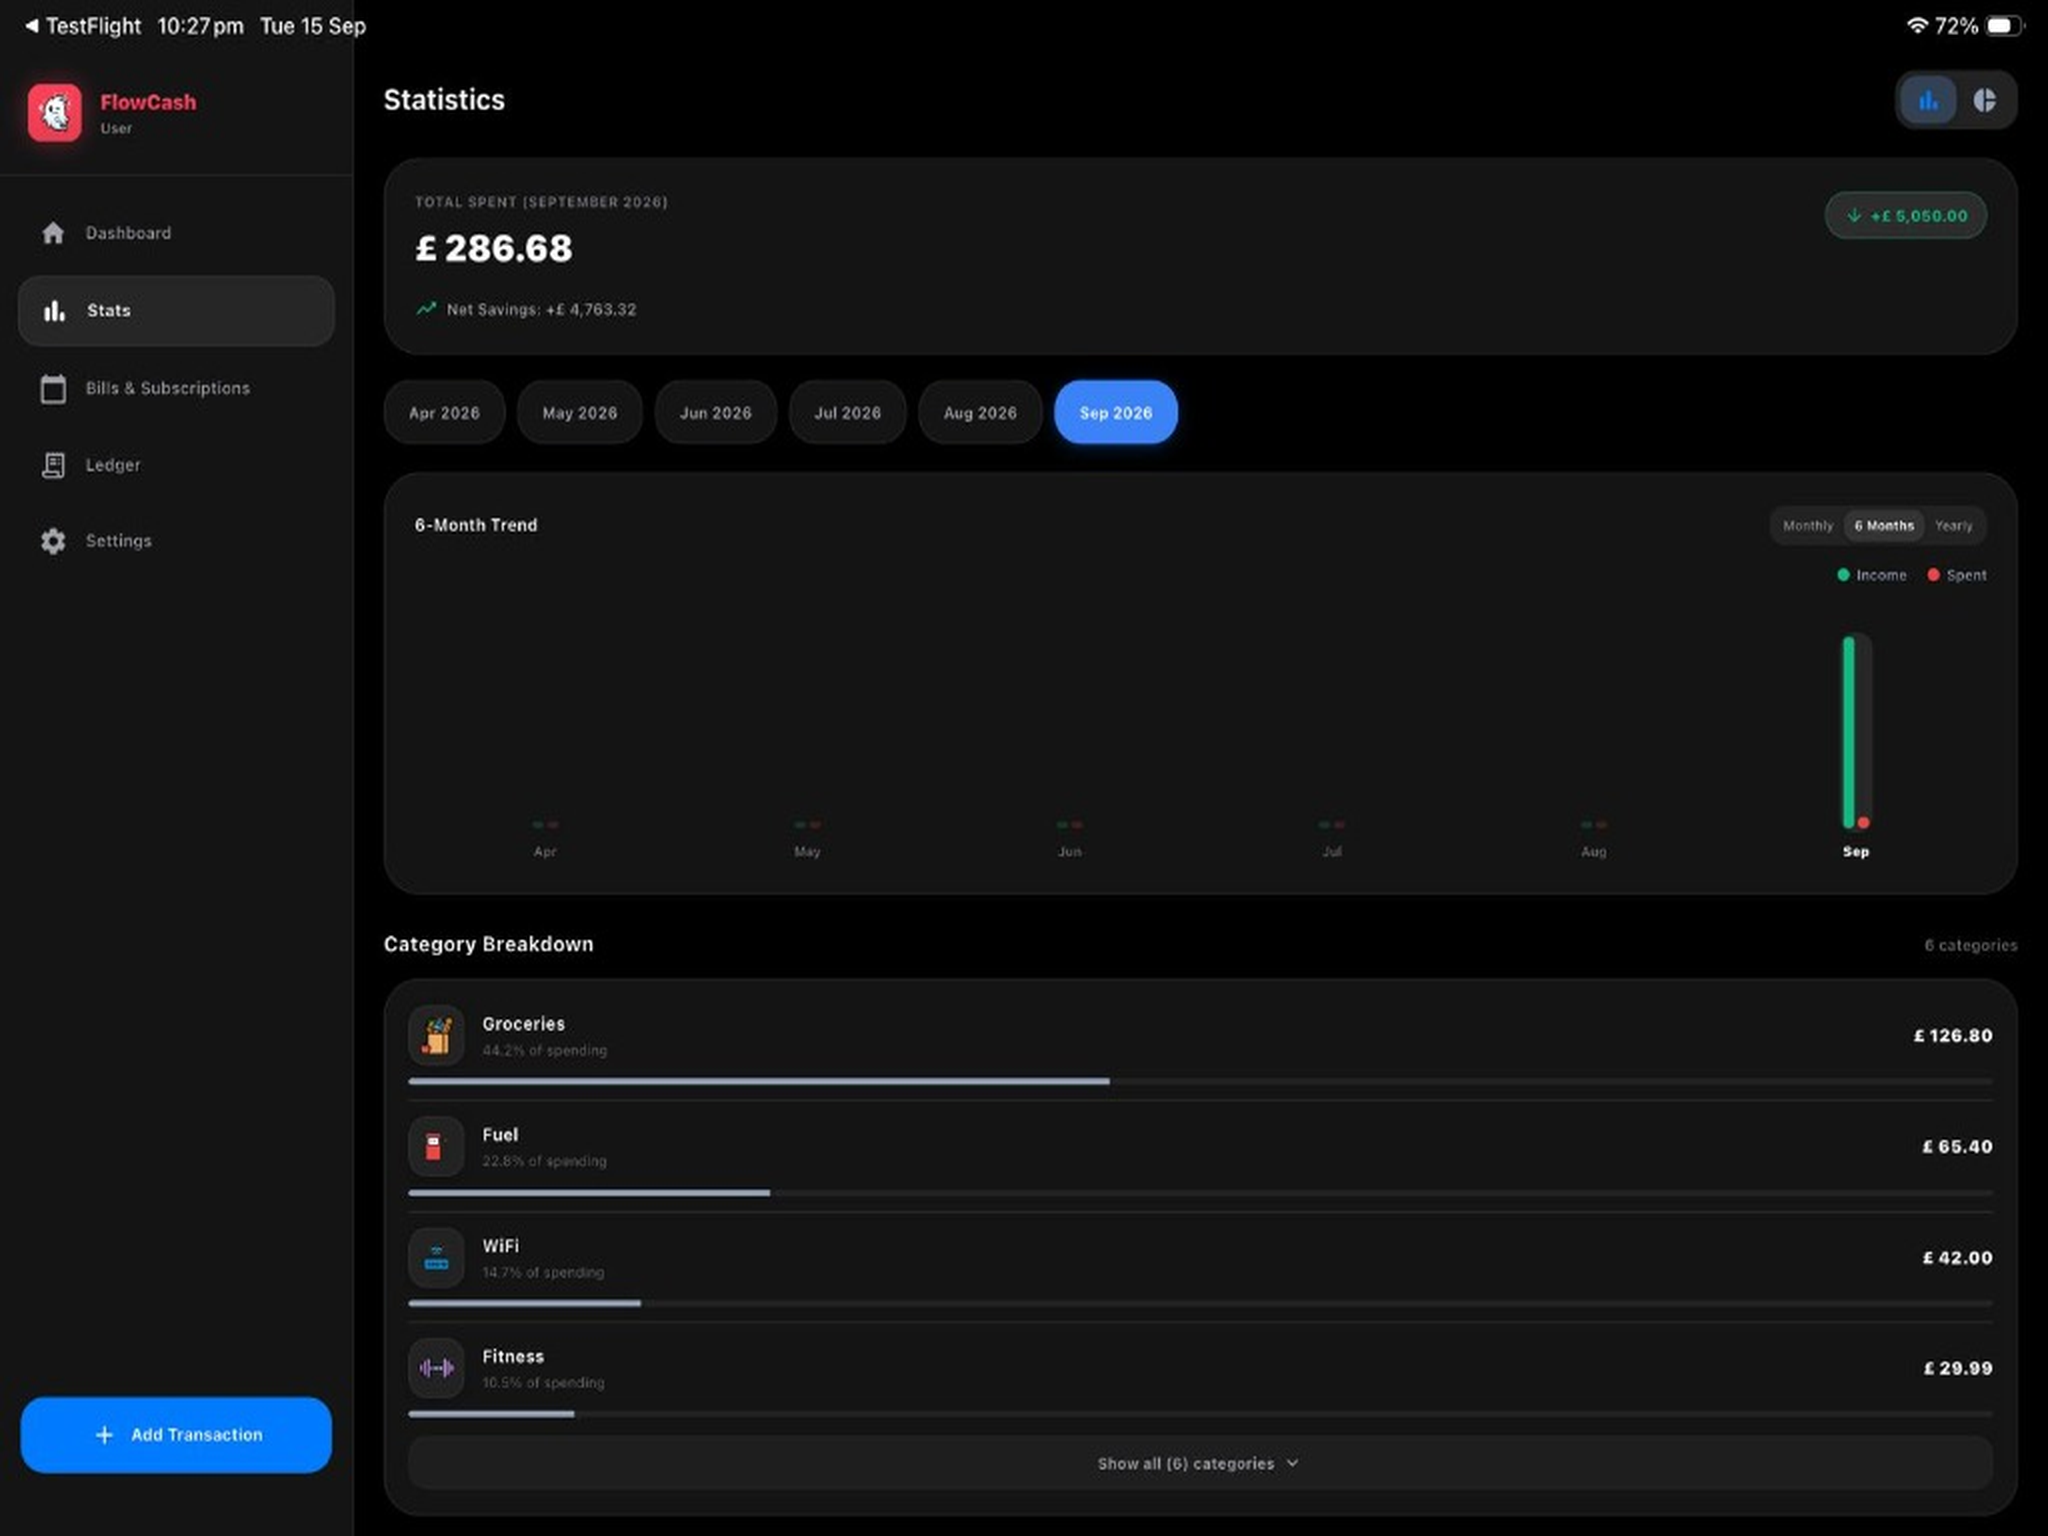Viewport: 2048px width, 1536px height.
Task: Click the Groceries spending progress bar
Action: [1200, 1082]
